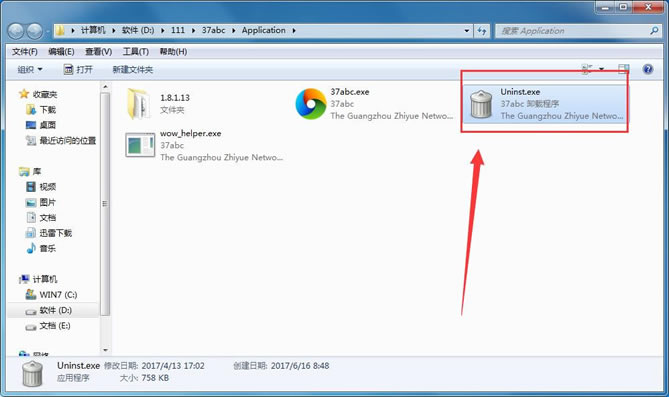This screenshot has width=669, height=397.
Task: Open the 文件(F) menu
Action: click(x=25, y=52)
